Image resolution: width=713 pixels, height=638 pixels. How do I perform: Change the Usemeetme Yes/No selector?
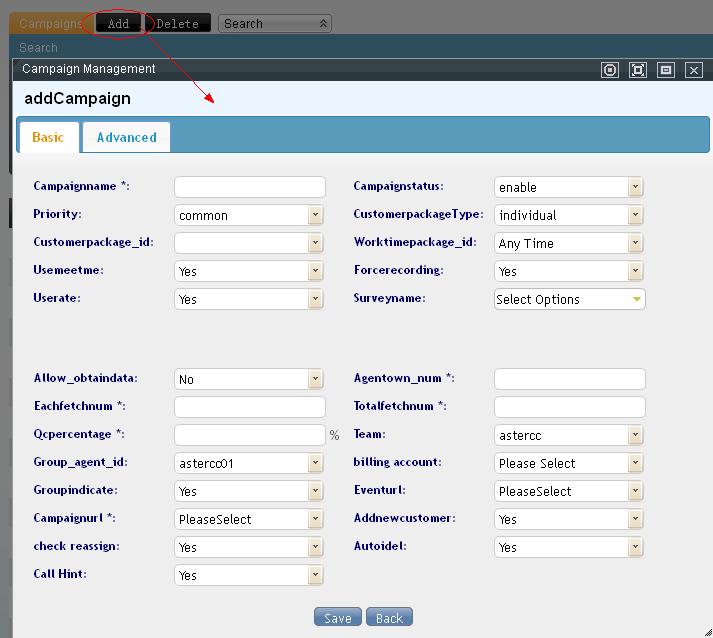(315, 271)
